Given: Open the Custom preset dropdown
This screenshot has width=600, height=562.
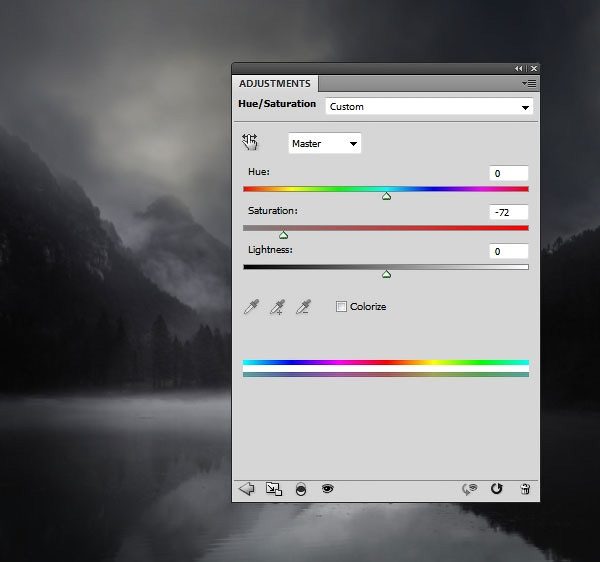Looking at the screenshot, I should pyautogui.click(x=429, y=107).
